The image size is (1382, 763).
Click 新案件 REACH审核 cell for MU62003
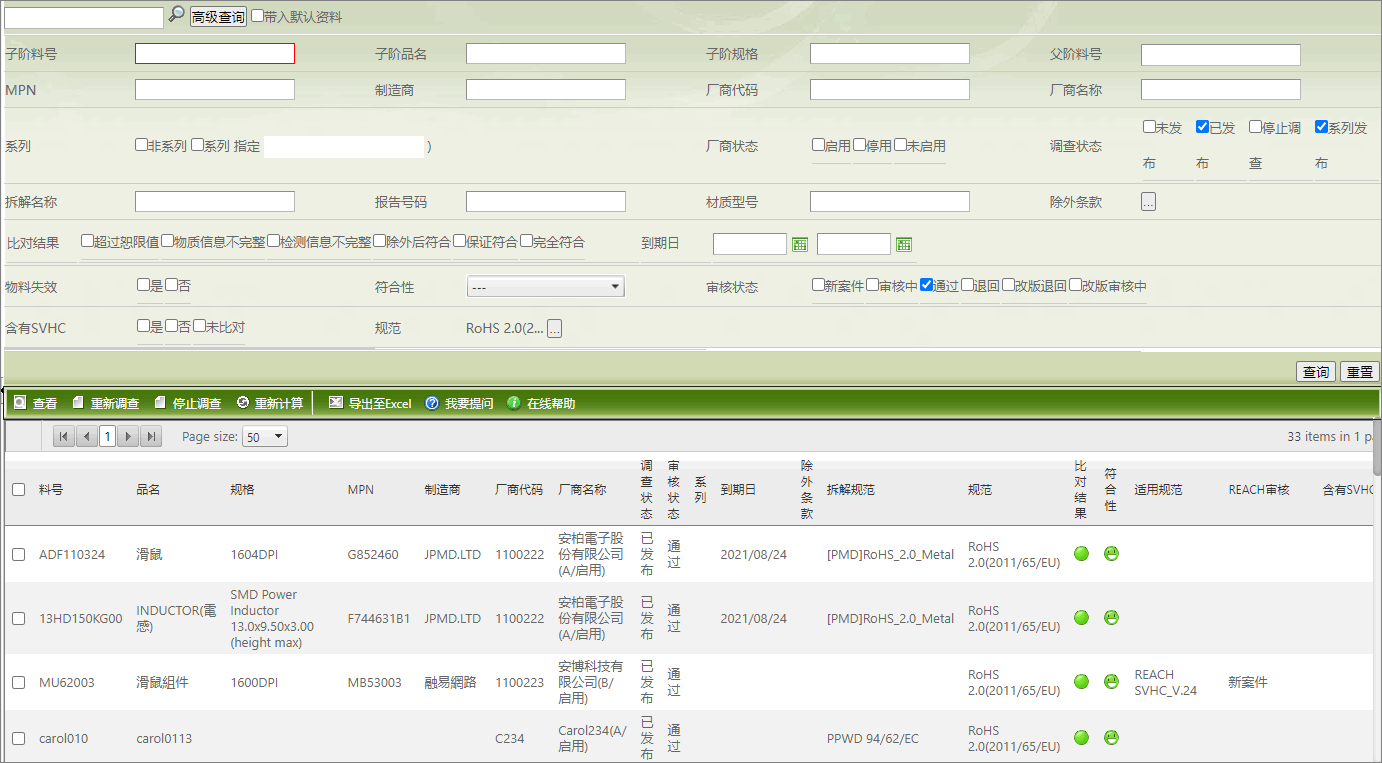pos(1247,682)
